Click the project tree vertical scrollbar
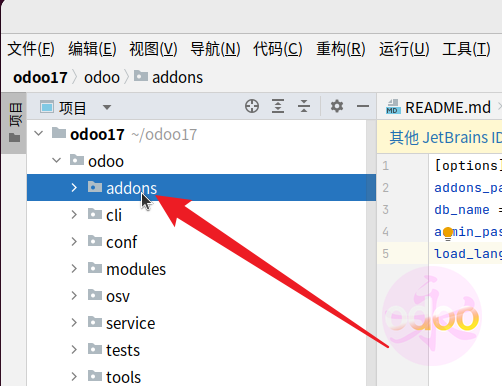Viewport: 502px width, 386px height. pyautogui.click(x=371, y=253)
